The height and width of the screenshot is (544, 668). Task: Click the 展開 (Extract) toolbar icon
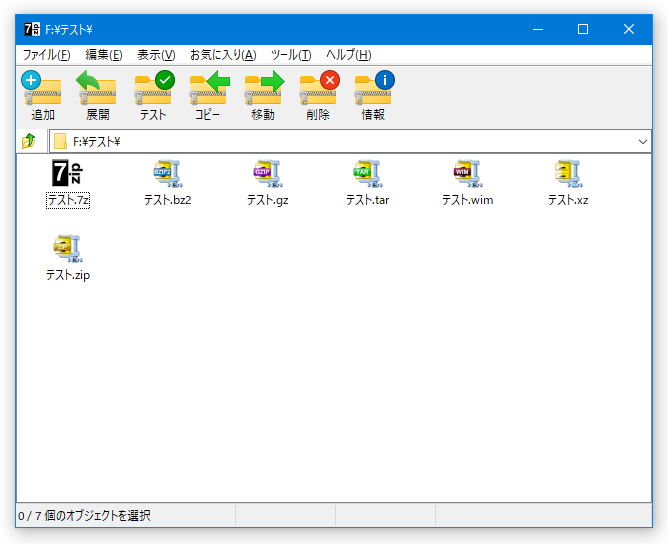click(97, 95)
